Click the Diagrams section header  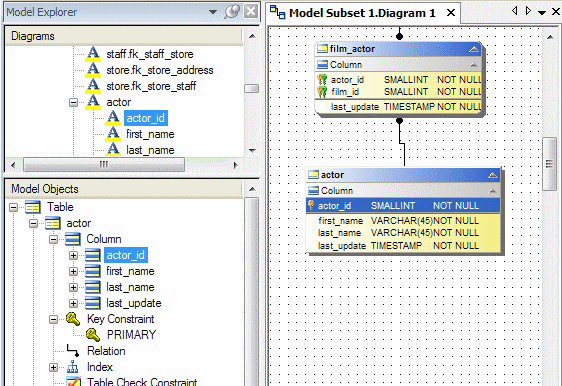[124, 36]
